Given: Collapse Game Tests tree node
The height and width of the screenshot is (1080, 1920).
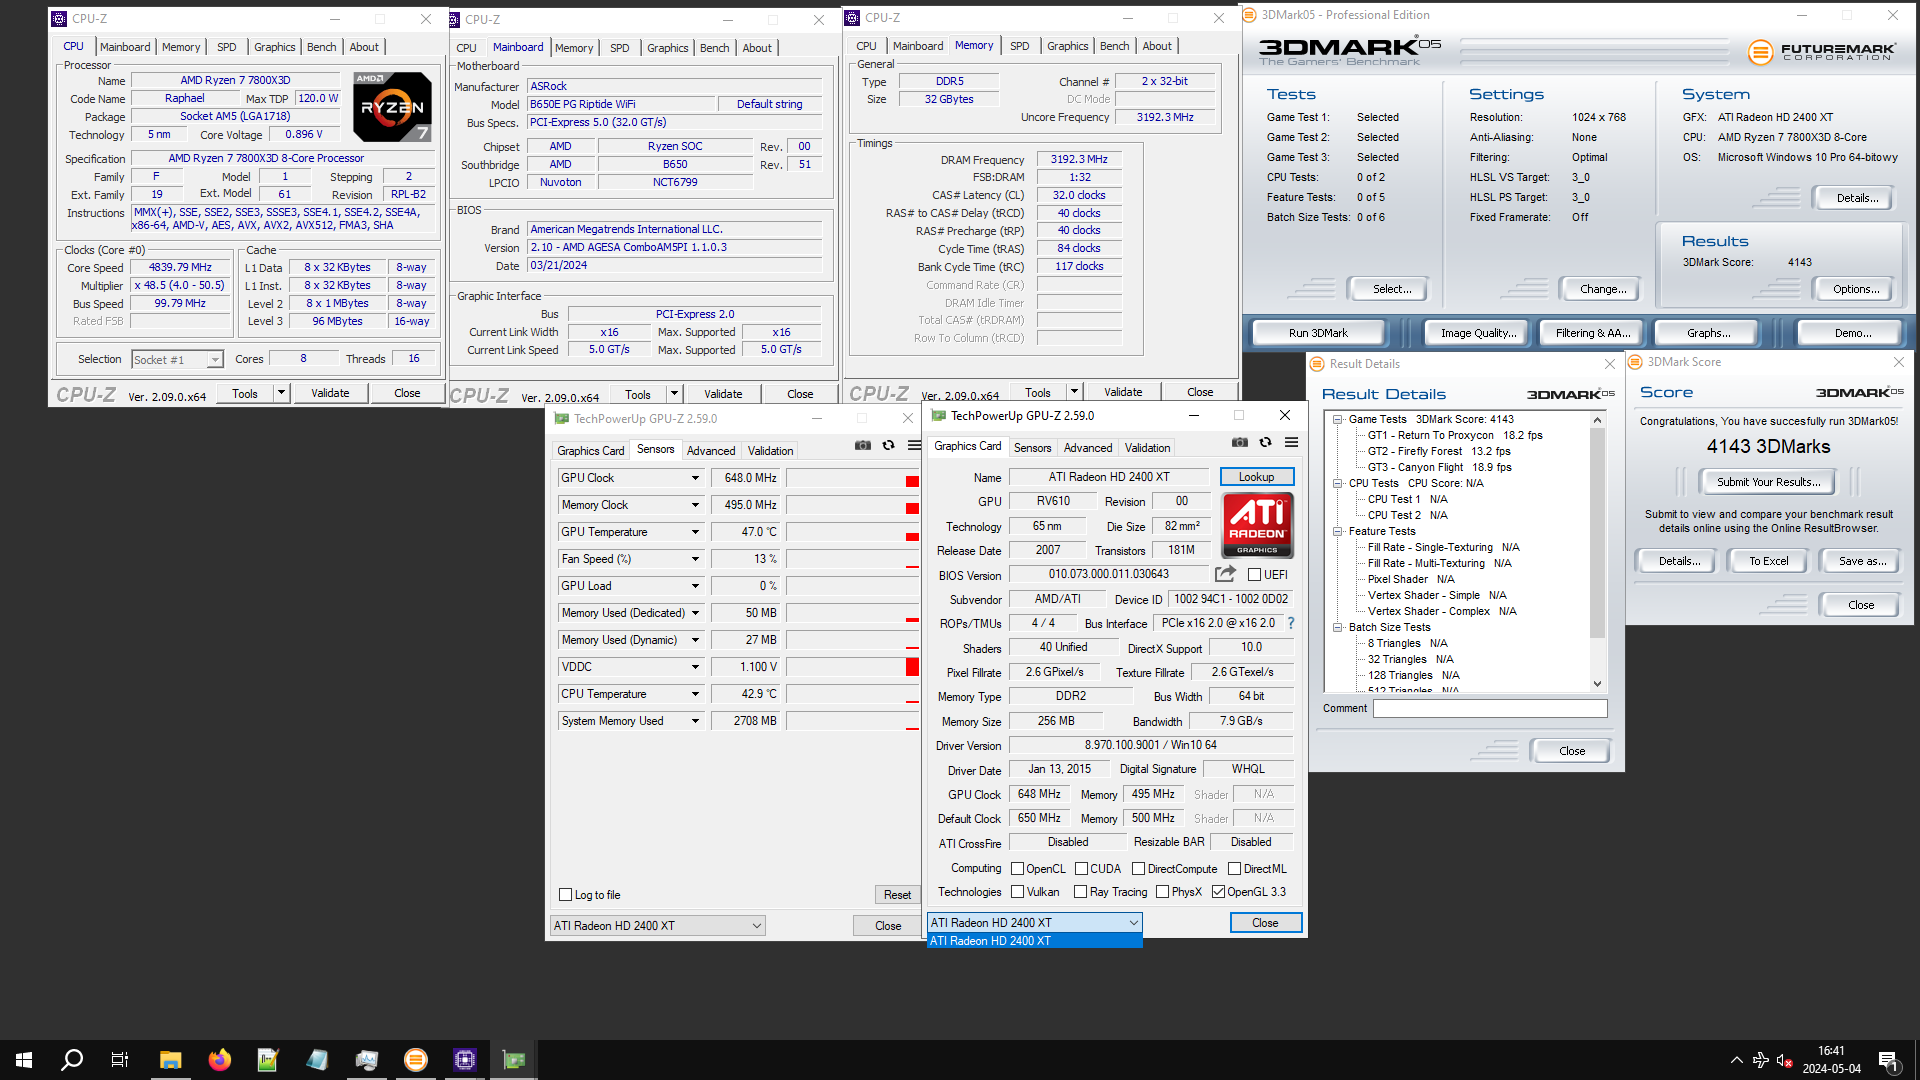Looking at the screenshot, I should pos(1337,419).
